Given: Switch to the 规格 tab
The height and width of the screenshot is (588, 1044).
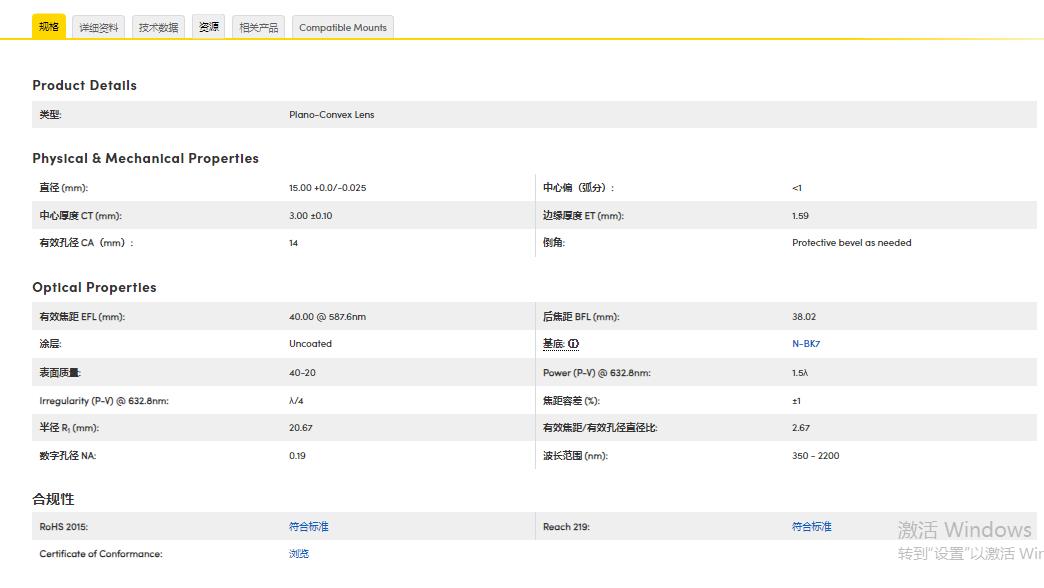Looking at the screenshot, I should [49, 27].
